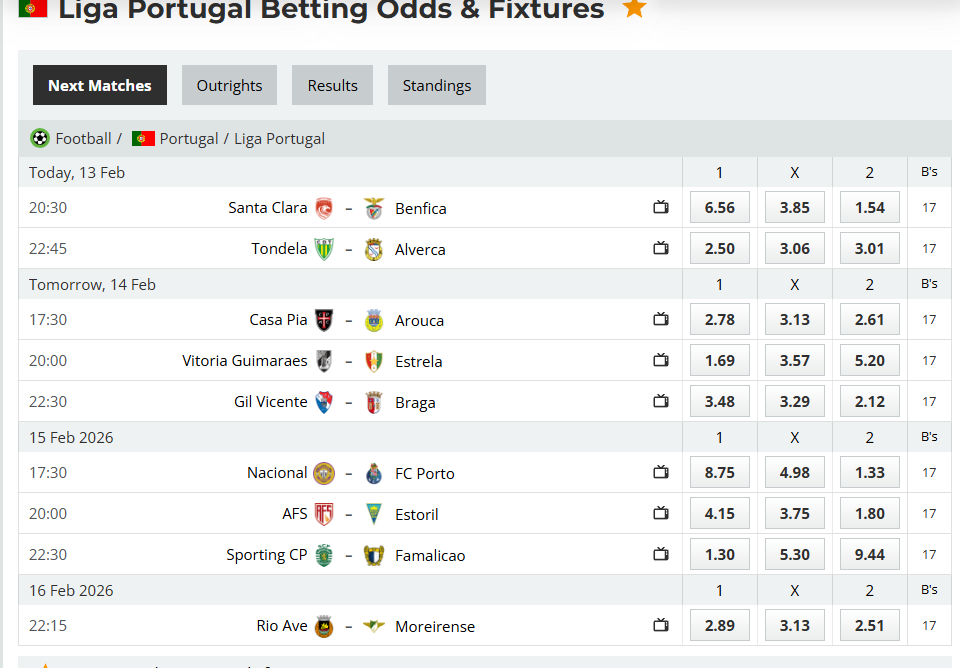
Task: Click the FC Porto club crest
Action: tap(373, 473)
